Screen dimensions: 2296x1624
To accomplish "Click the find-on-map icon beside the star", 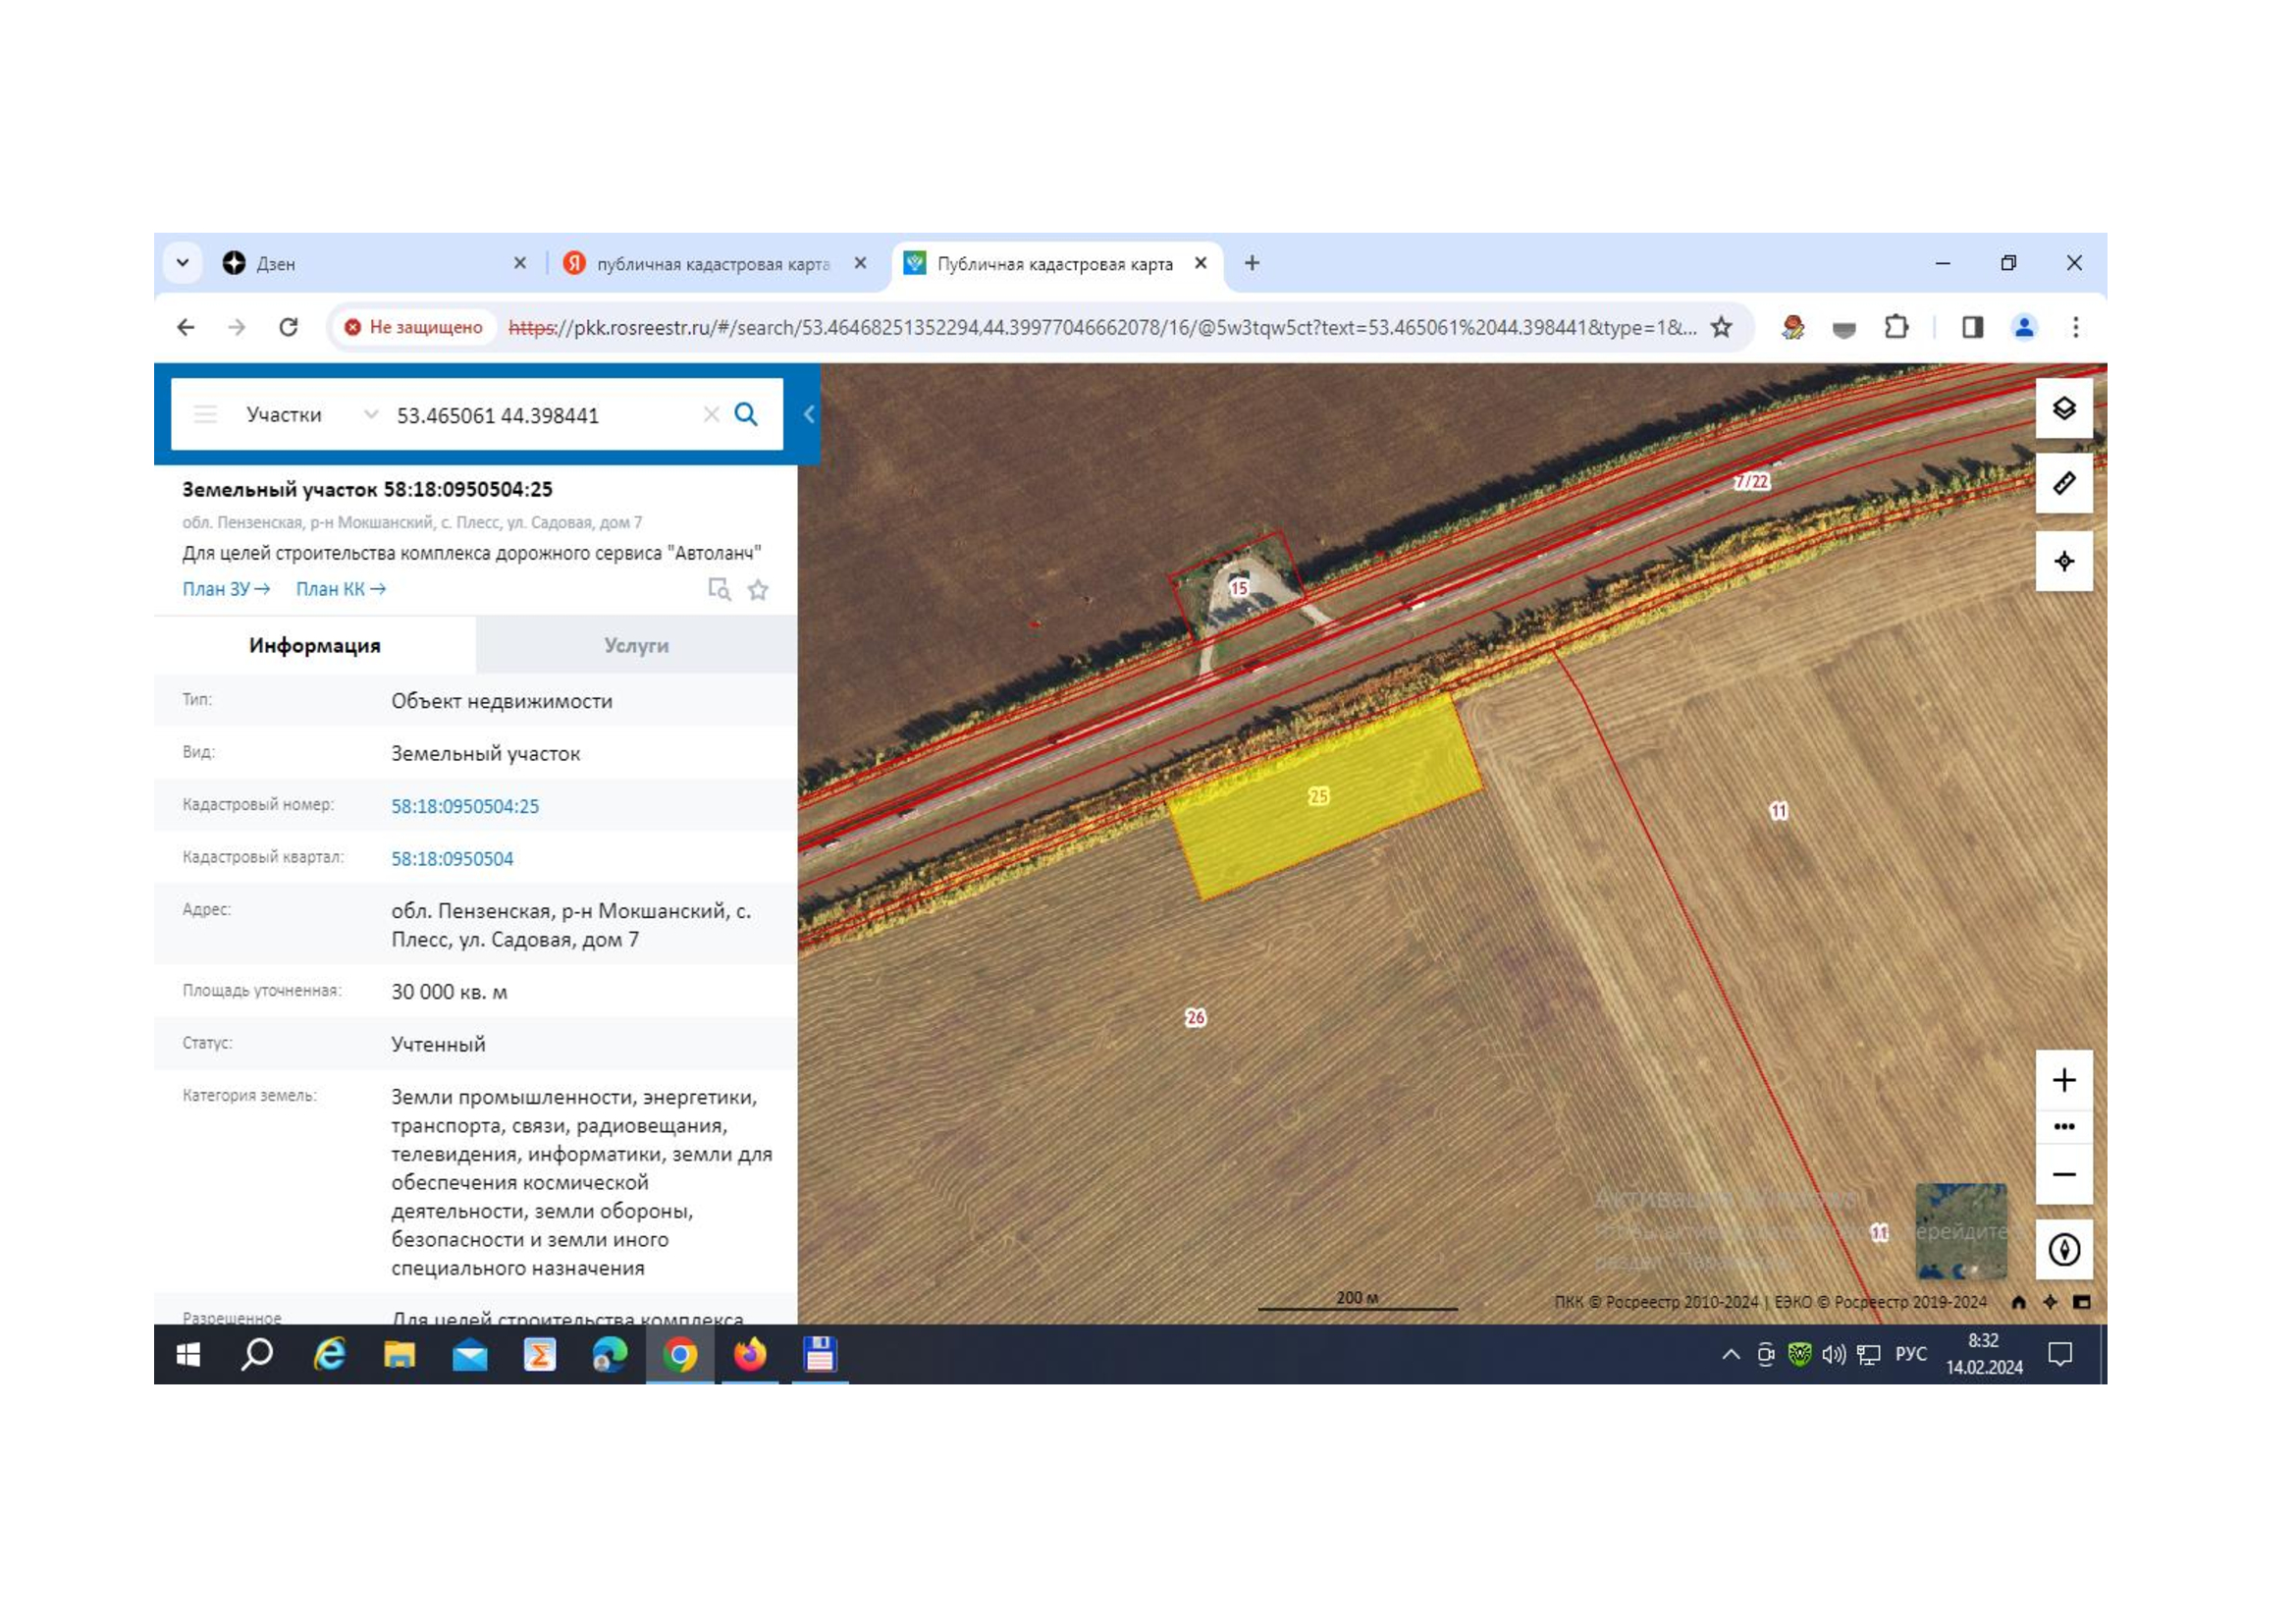I will [719, 590].
